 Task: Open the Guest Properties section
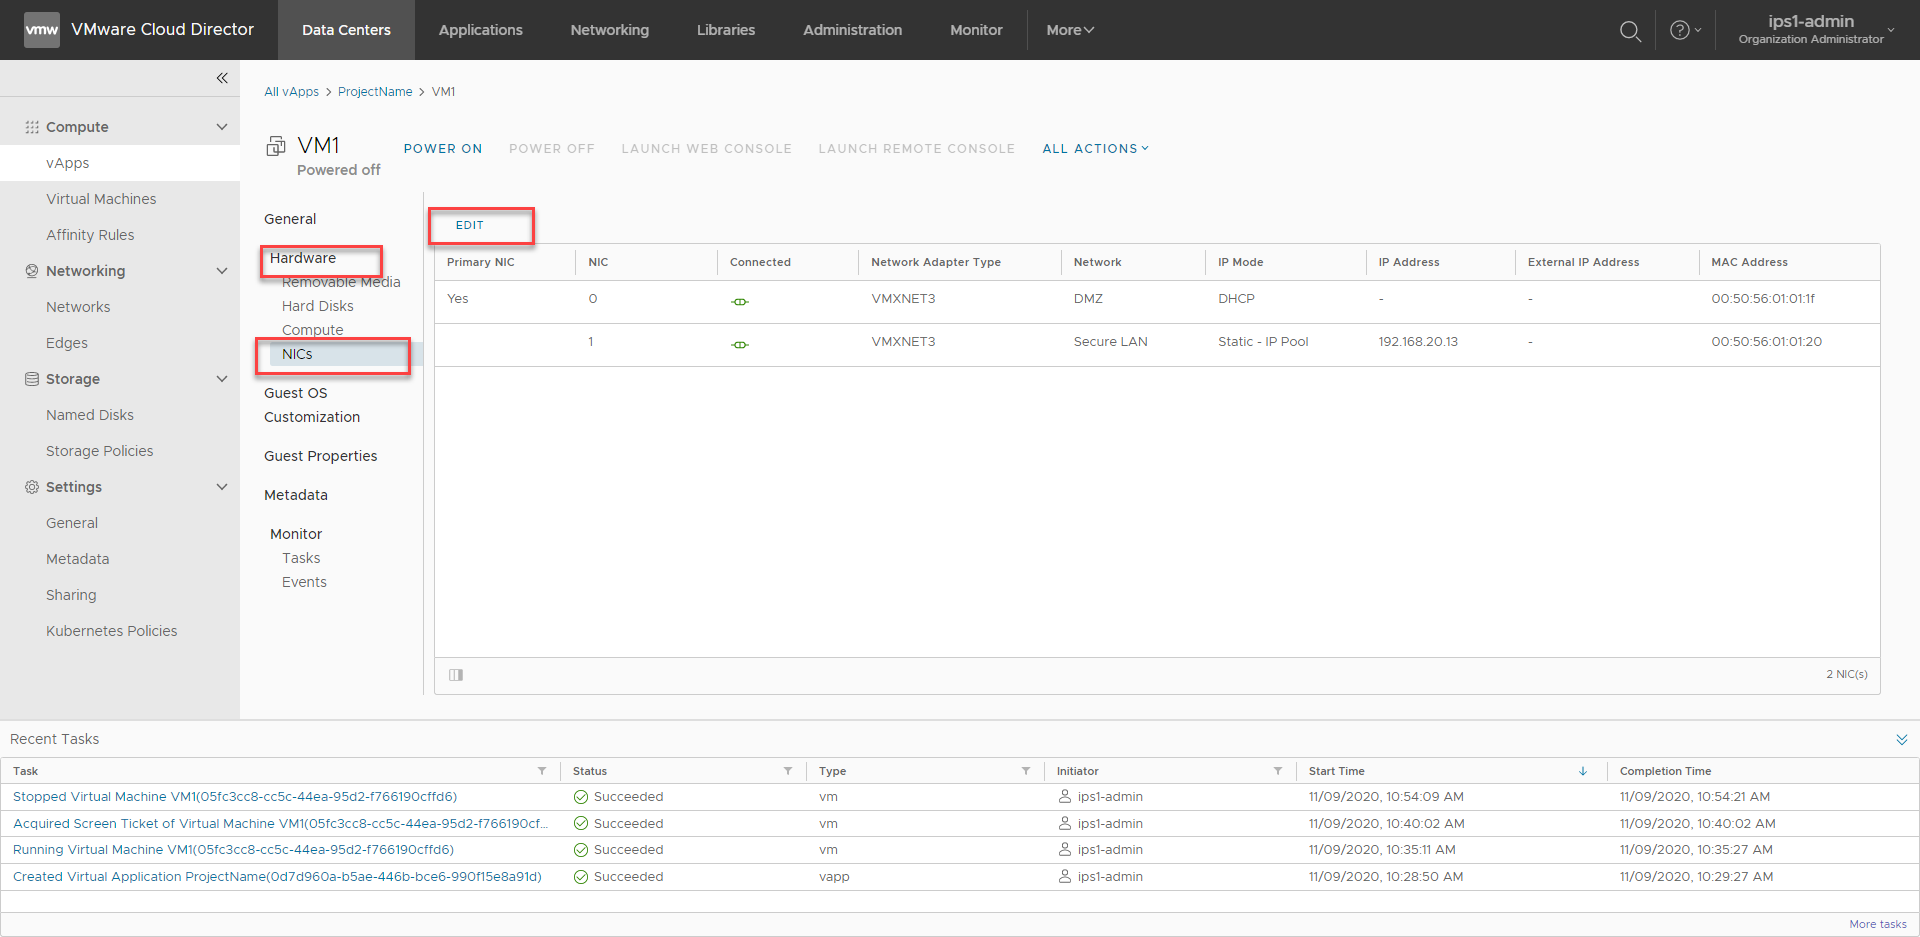(x=320, y=456)
